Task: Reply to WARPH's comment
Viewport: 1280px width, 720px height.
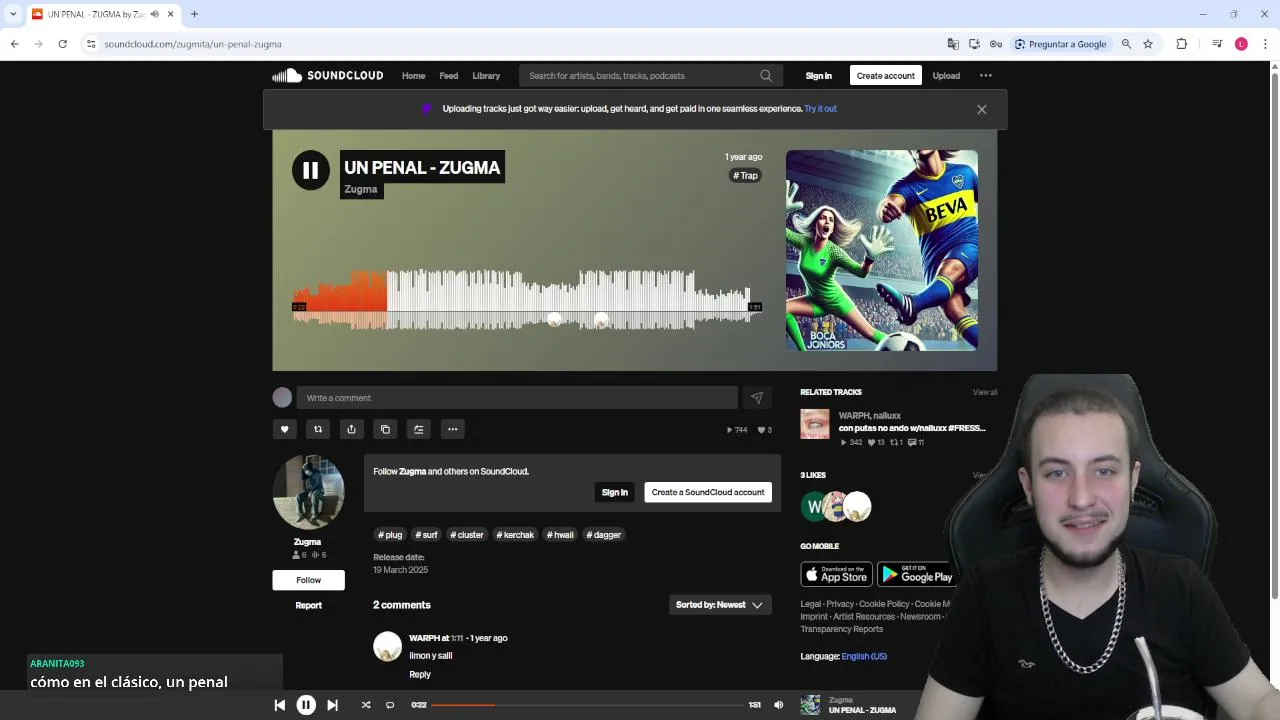Action: coord(420,675)
